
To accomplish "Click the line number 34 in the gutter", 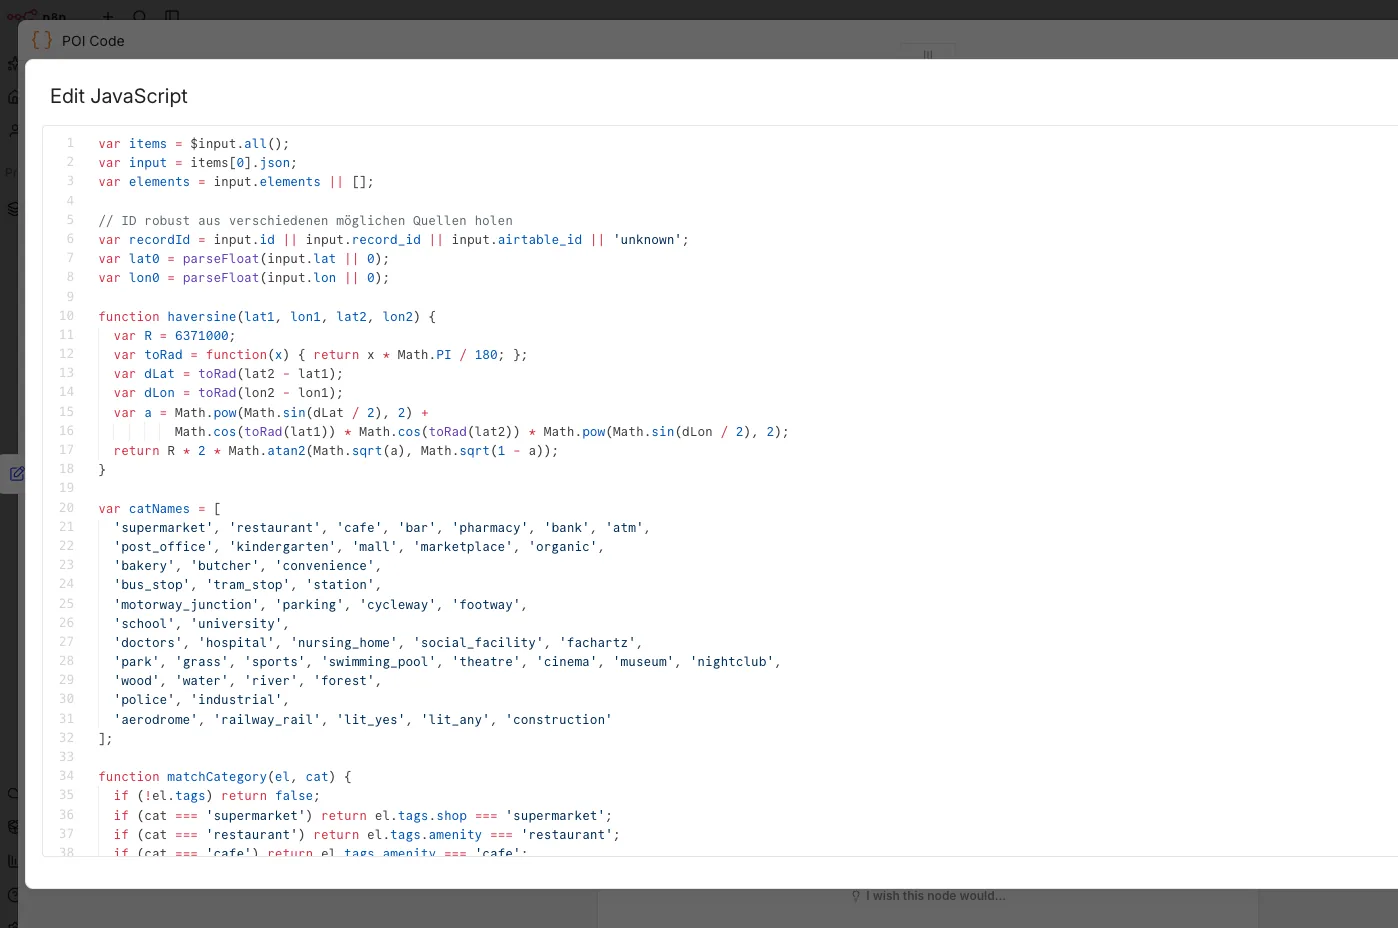I will [x=66, y=776].
